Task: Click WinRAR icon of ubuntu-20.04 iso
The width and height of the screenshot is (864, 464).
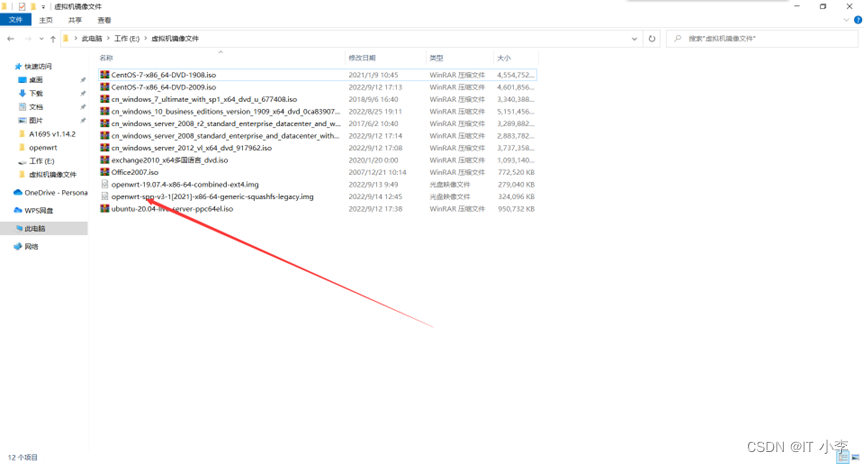Action: pyautogui.click(x=105, y=208)
